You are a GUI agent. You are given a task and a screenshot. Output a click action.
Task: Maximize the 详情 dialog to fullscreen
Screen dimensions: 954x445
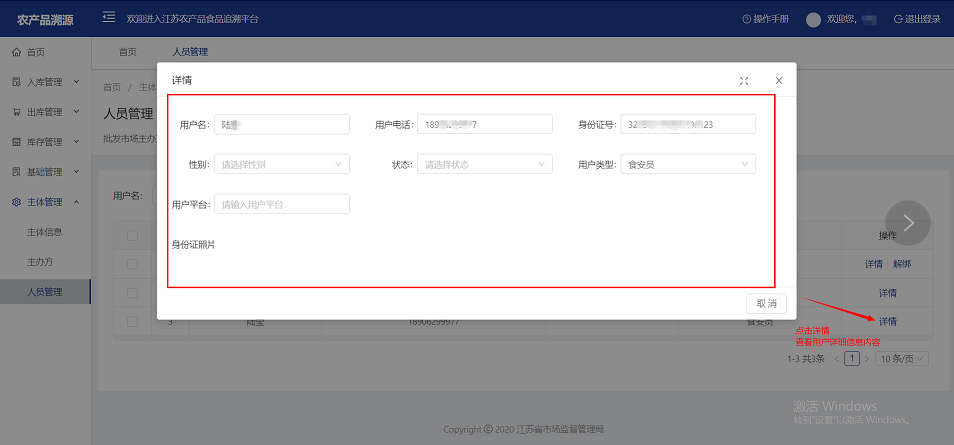[x=744, y=80]
